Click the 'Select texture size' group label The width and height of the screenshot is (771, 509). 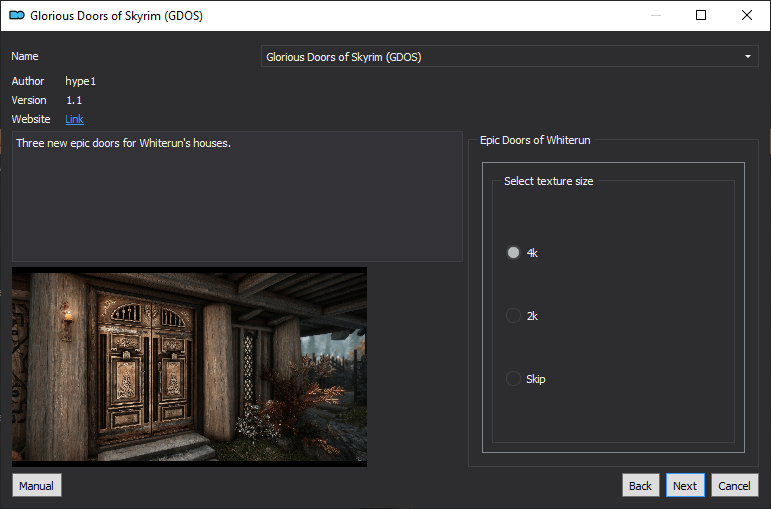tap(548, 181)
